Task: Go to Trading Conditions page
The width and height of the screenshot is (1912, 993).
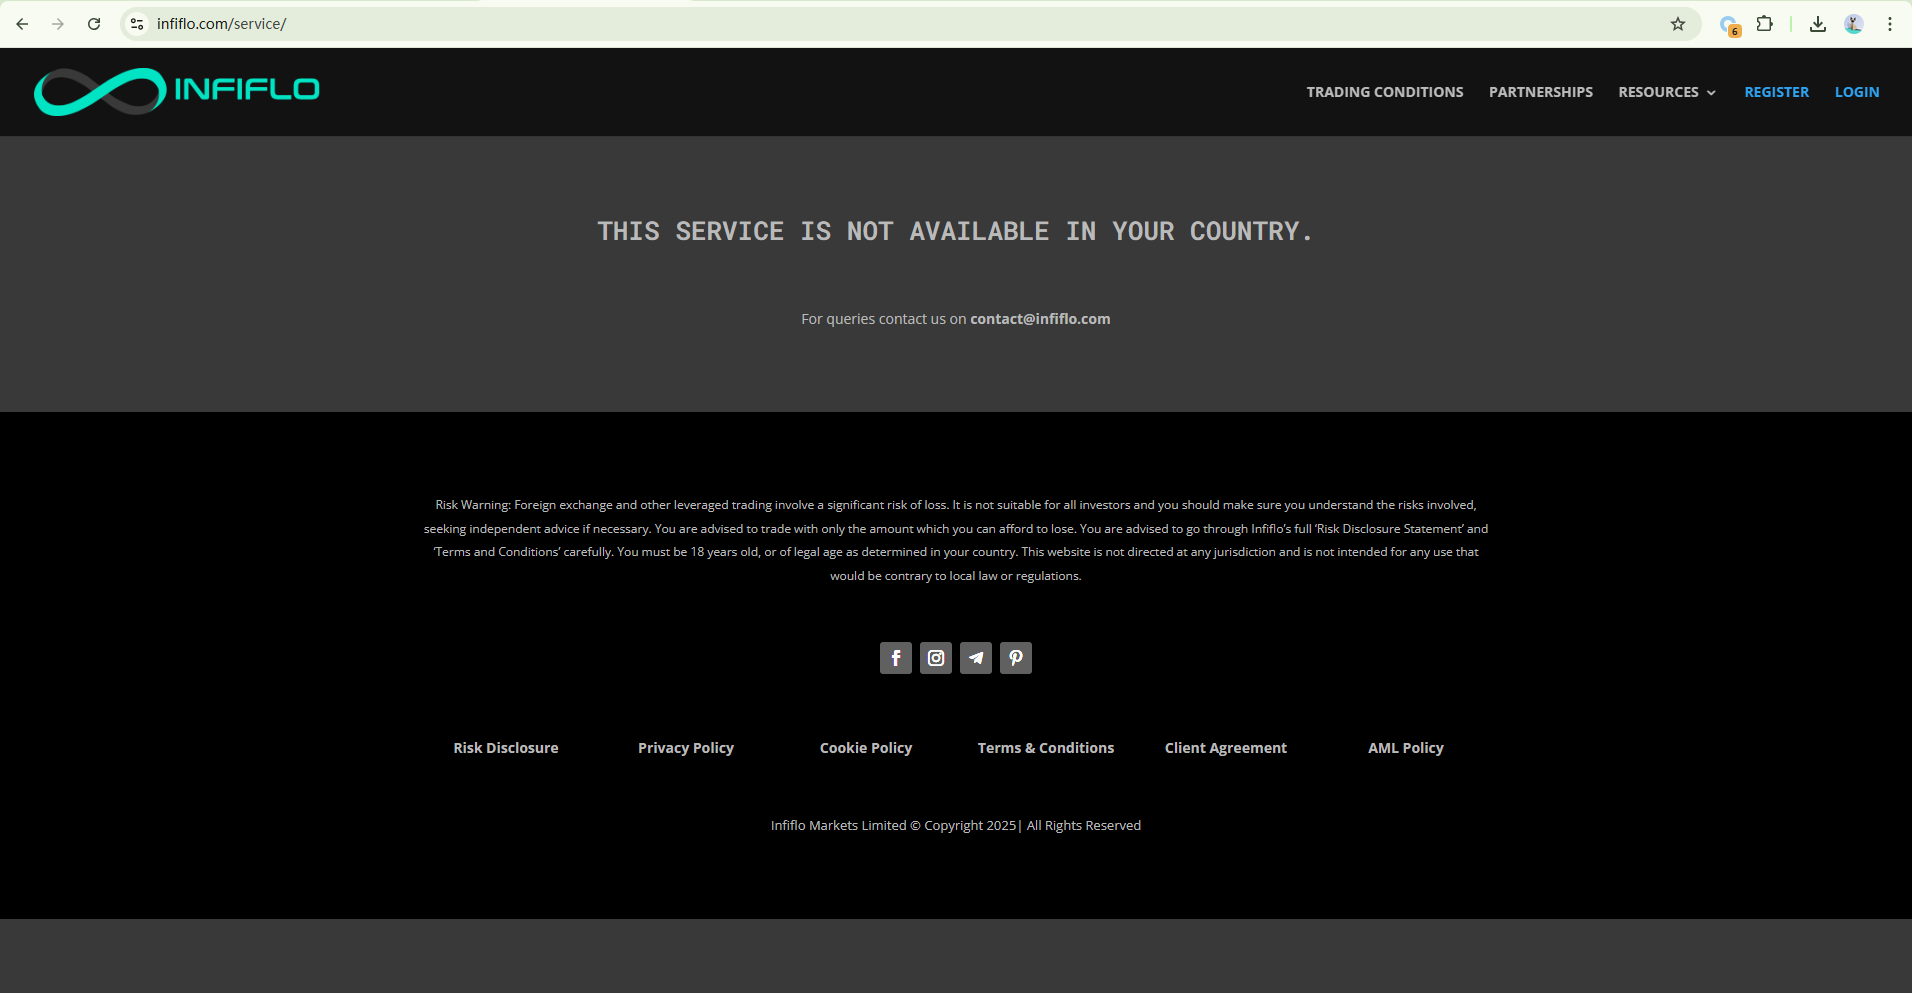Action: click(1384, 92)
